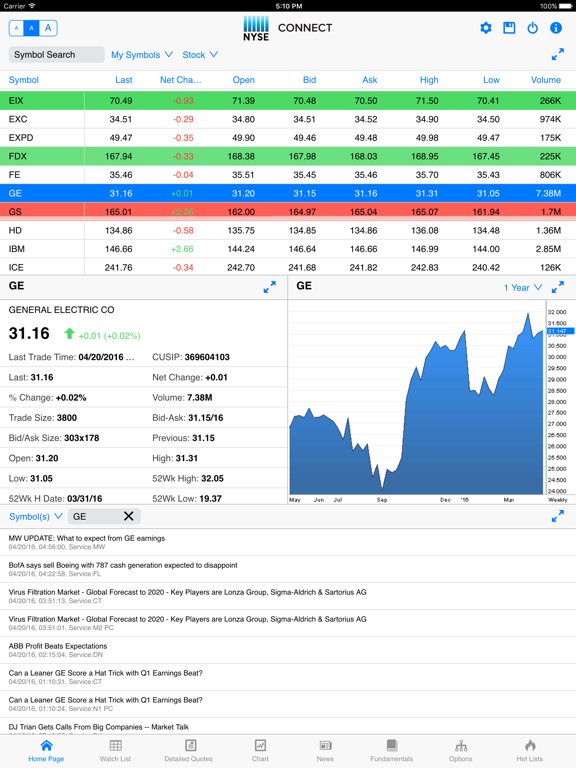The width and height of the screenshot is (576, 768).
Task: Open Virus Filtration Market story from Service:CT
Action: (x=288, y=596)
